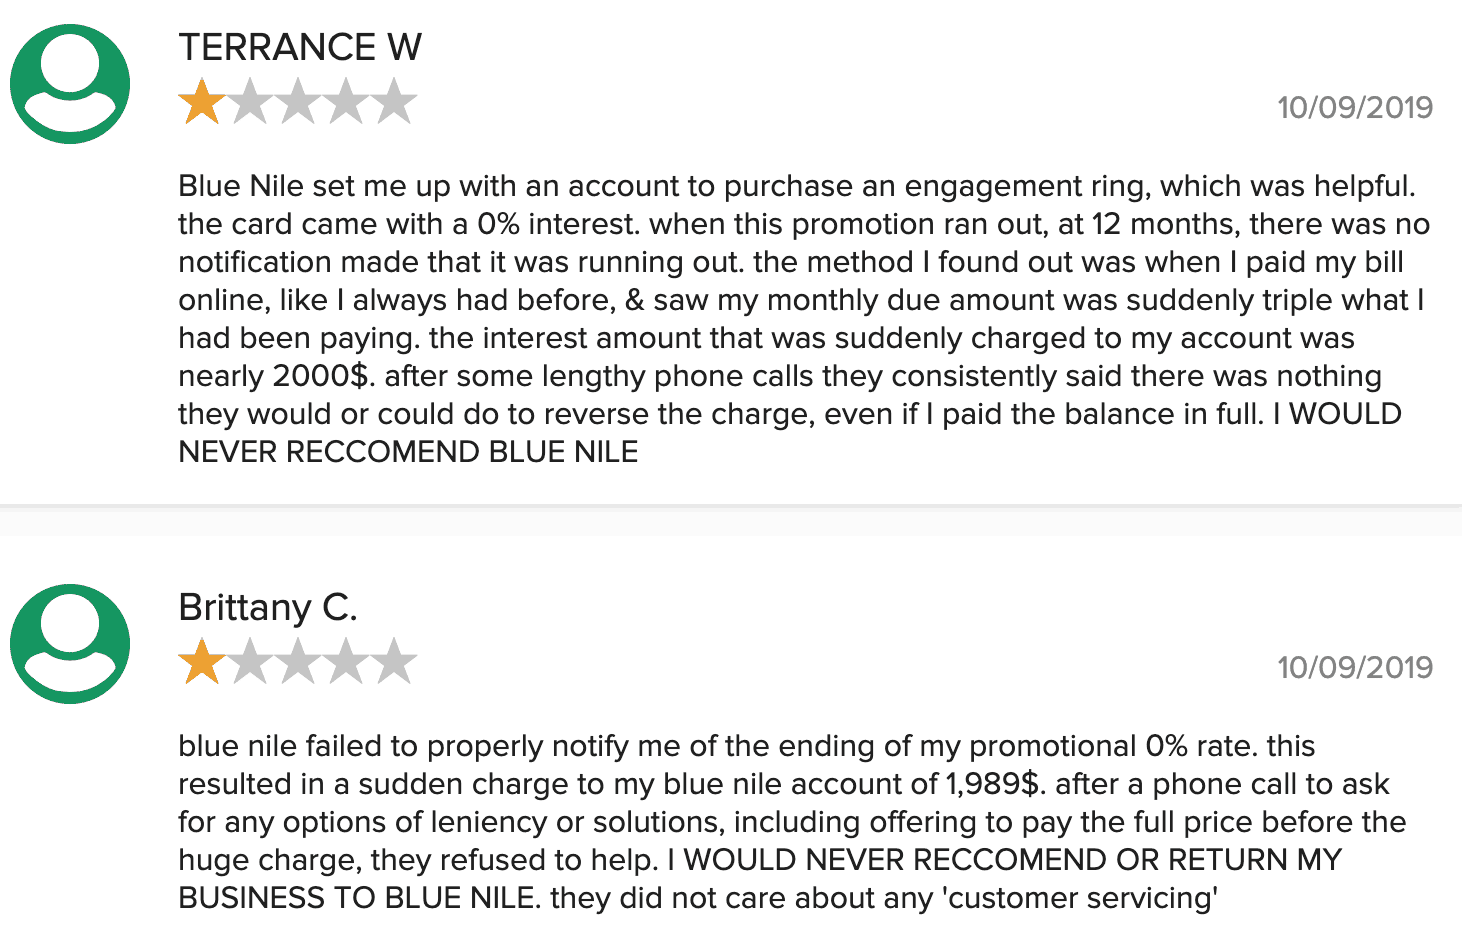Click the orange first star in Brittany C.'s rating
The image size is (1462, 940).
pyautogui.click(x=202, y=662)
